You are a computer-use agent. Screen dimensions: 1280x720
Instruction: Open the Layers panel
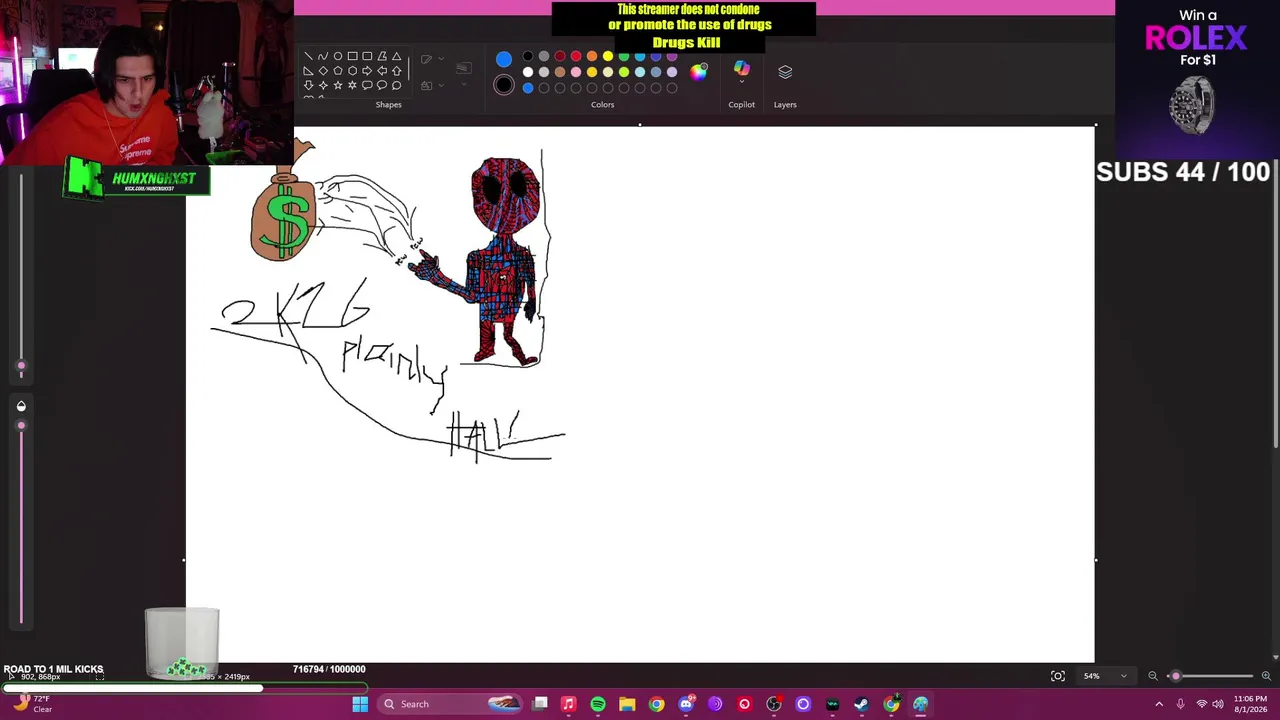[785, 72]
